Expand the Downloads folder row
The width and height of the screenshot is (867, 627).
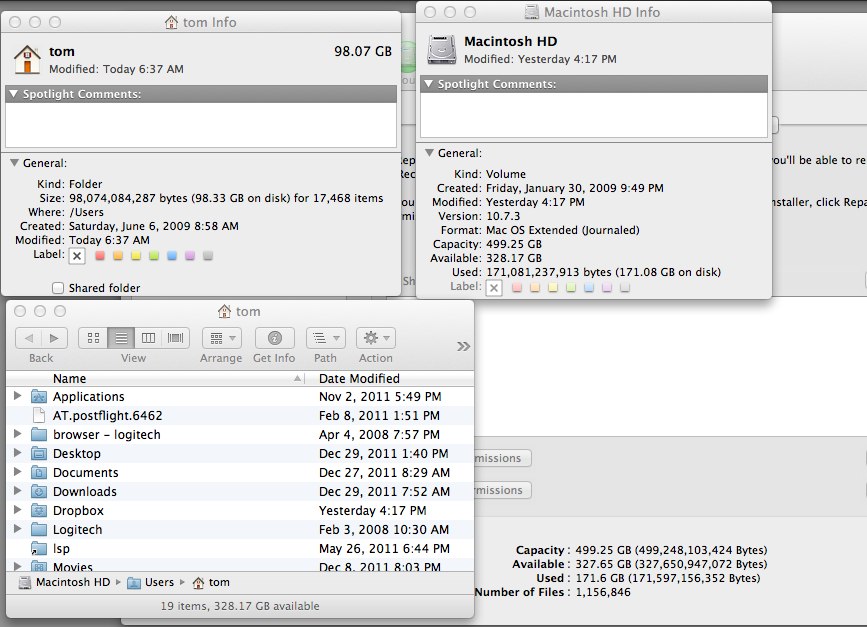[x=17, y=491]
